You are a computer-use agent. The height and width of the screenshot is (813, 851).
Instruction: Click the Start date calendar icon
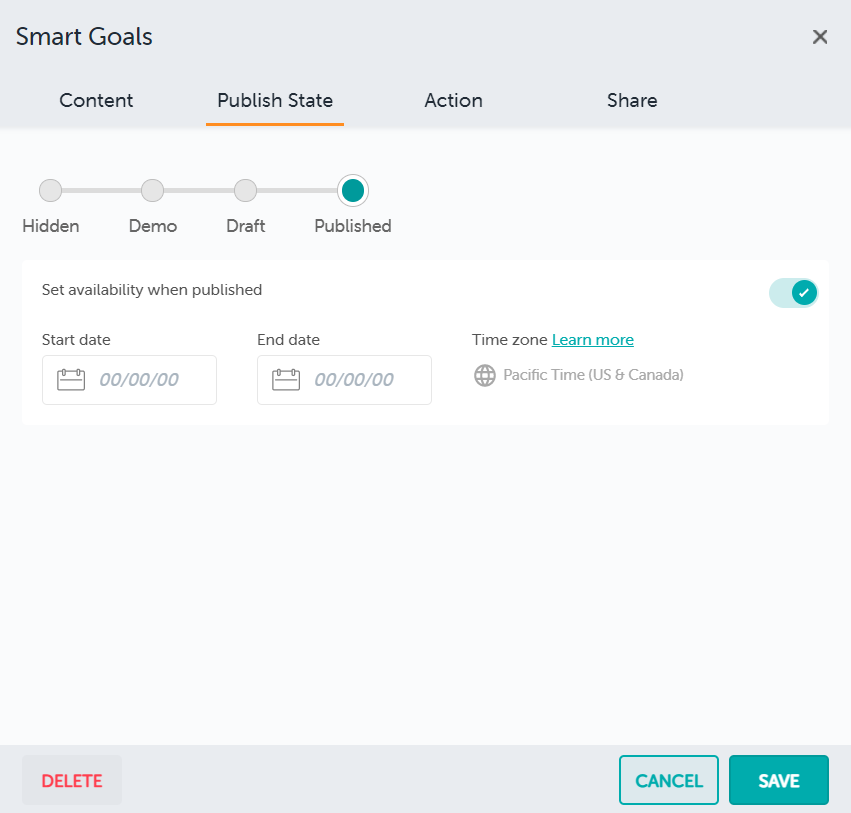pos(71,380)
